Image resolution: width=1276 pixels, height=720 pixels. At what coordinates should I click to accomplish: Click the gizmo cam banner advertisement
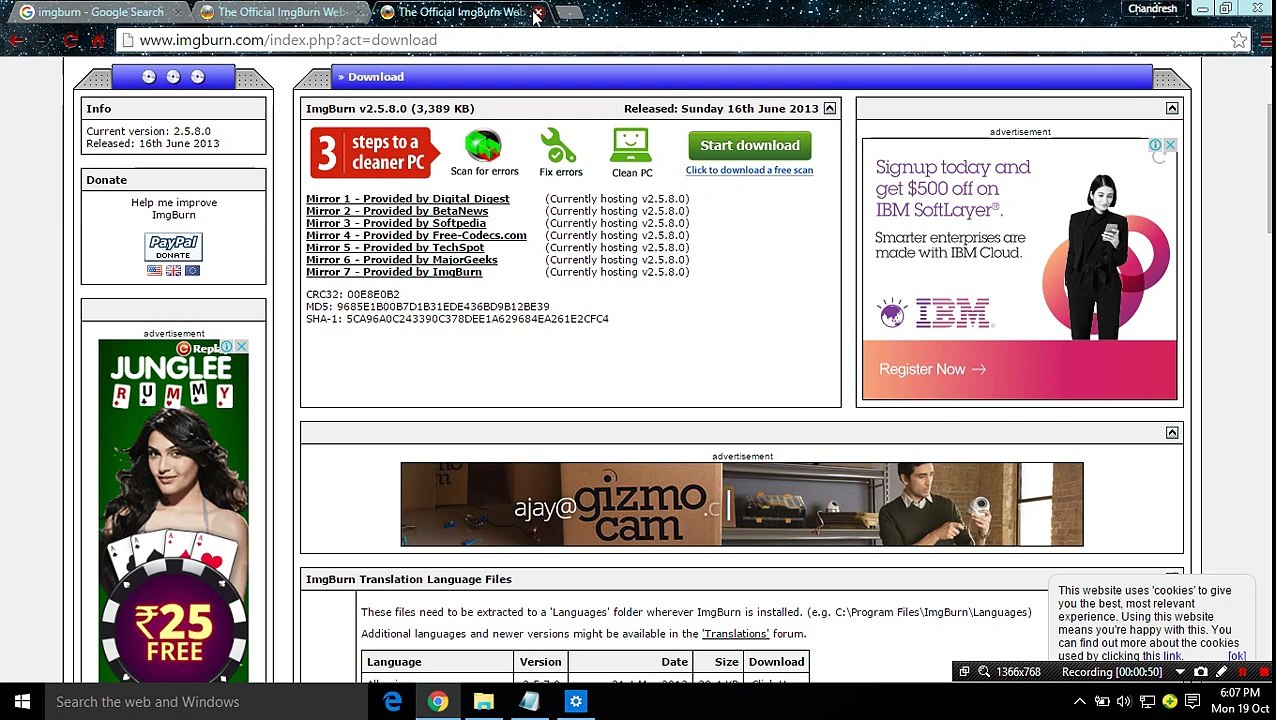pos(741,504)
